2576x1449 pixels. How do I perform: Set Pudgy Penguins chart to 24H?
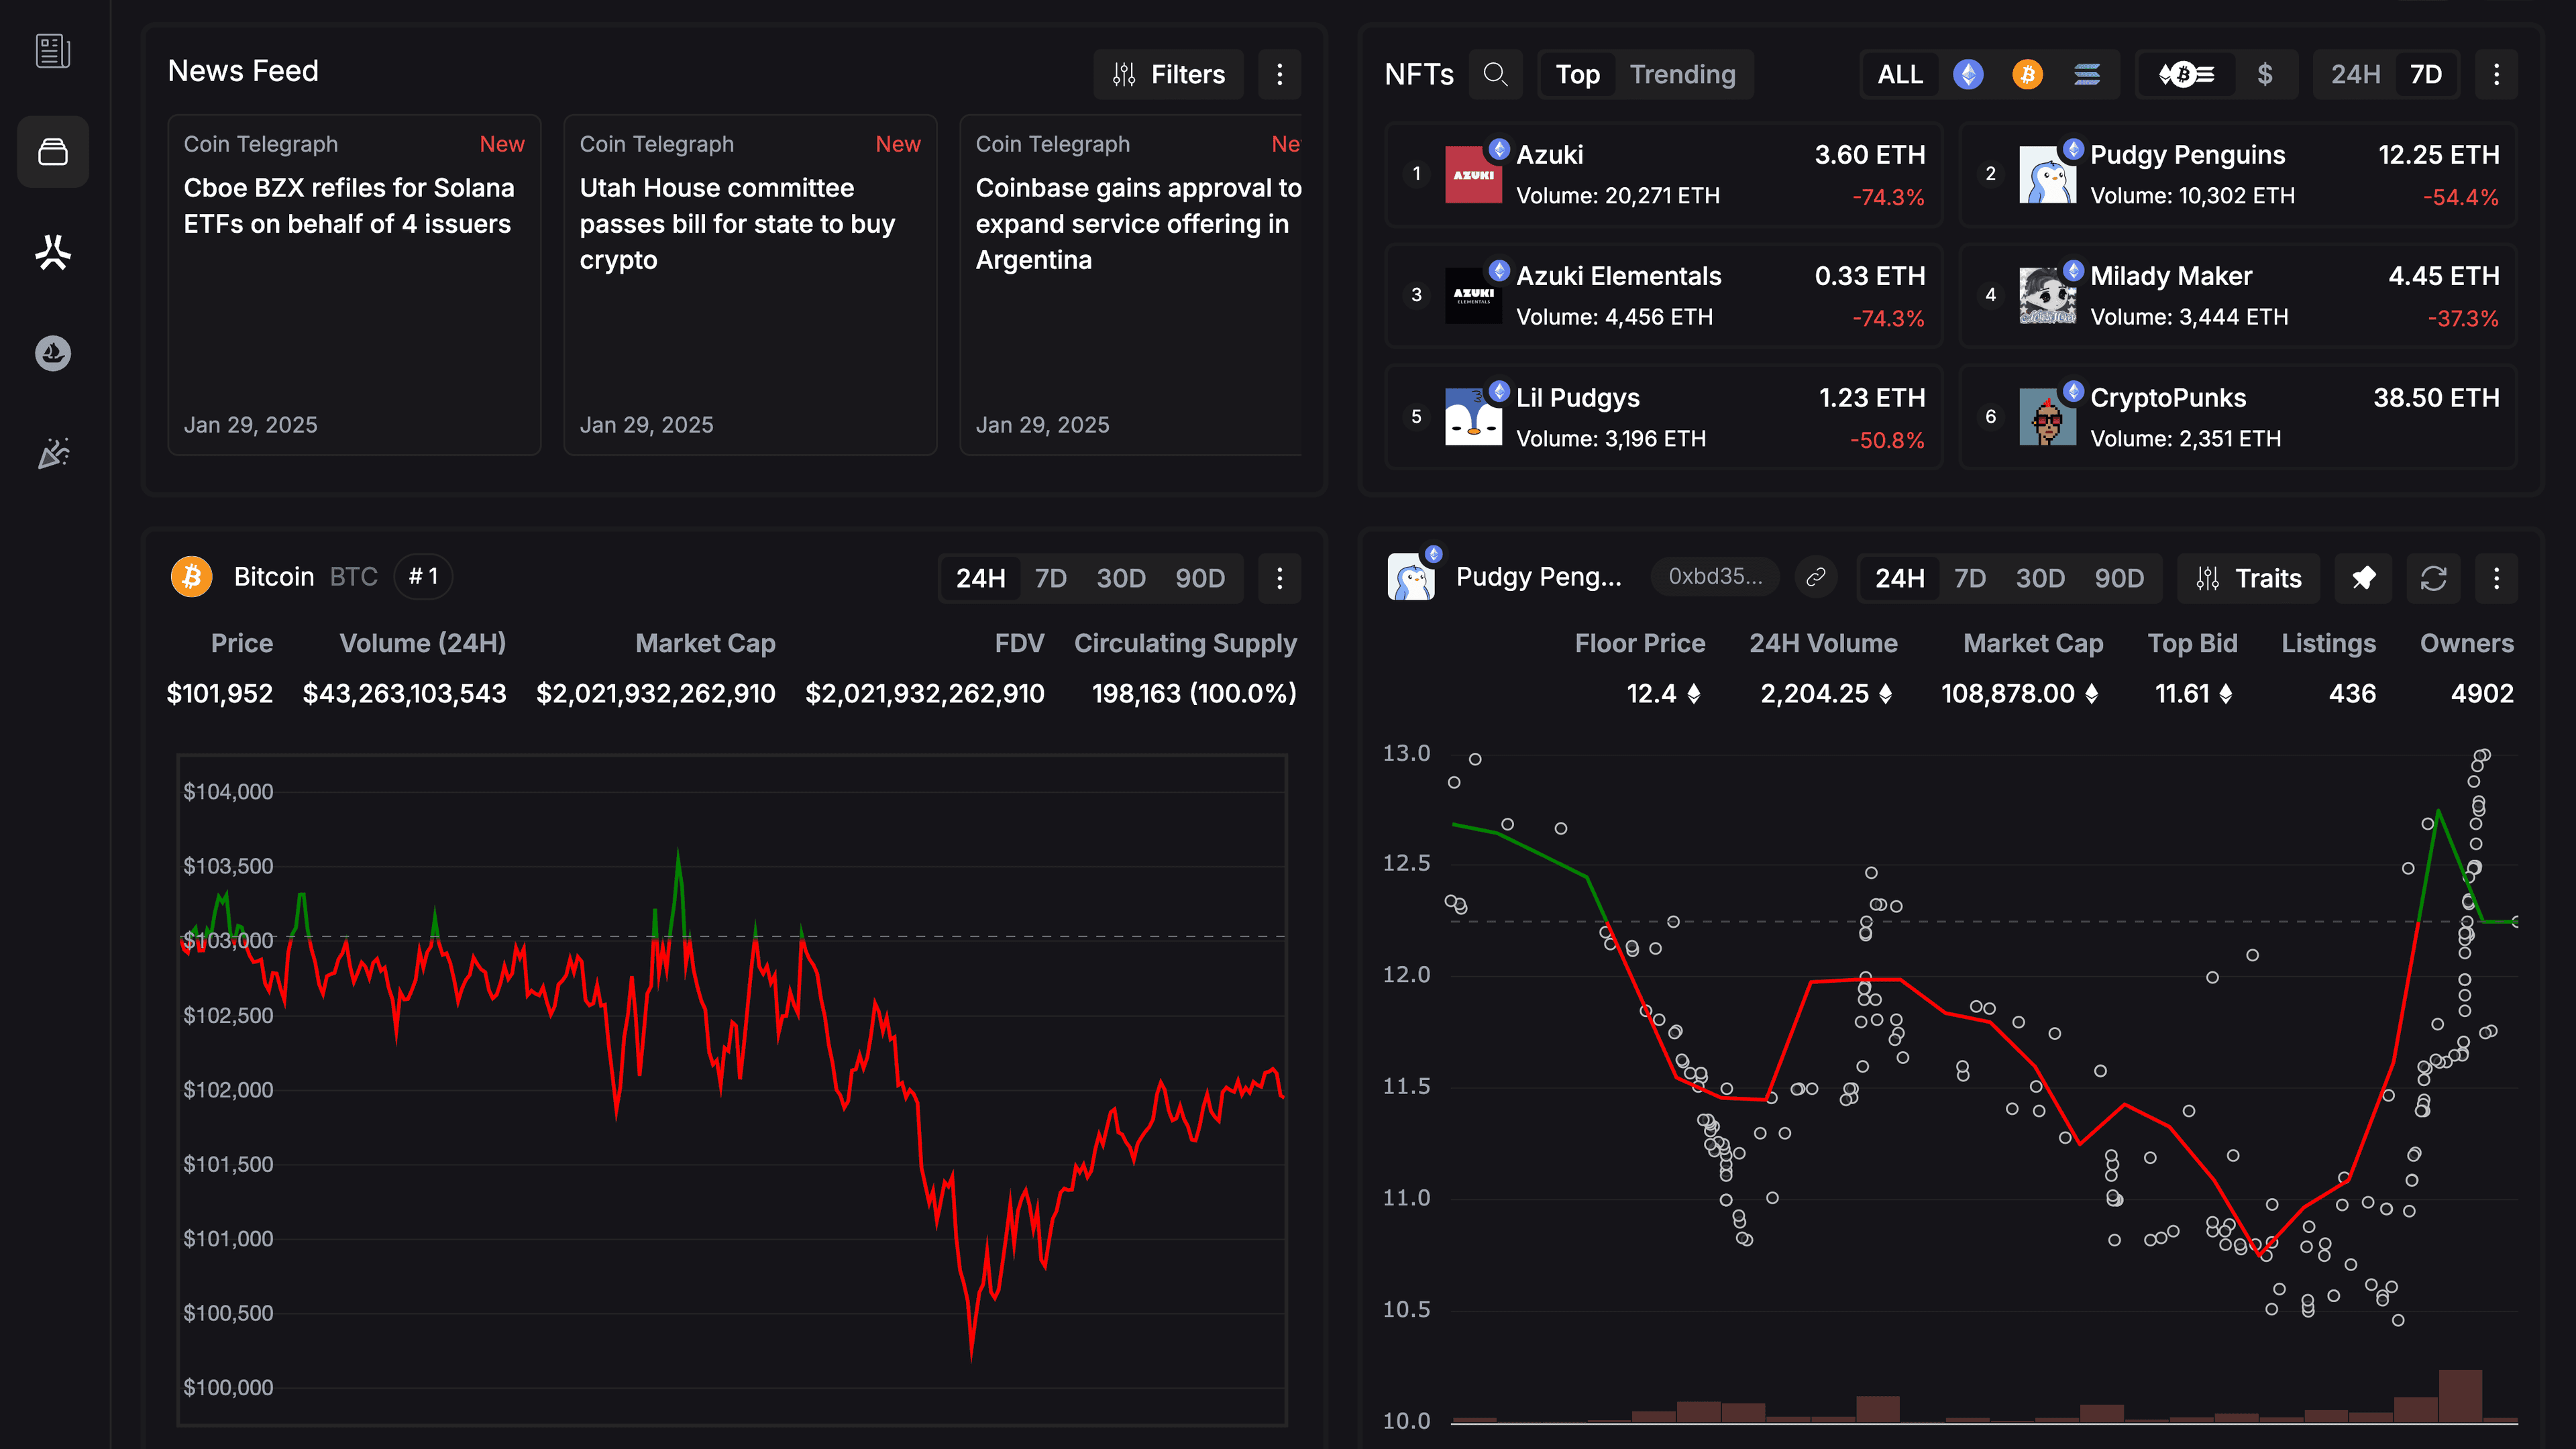[x=1899, y=578]
